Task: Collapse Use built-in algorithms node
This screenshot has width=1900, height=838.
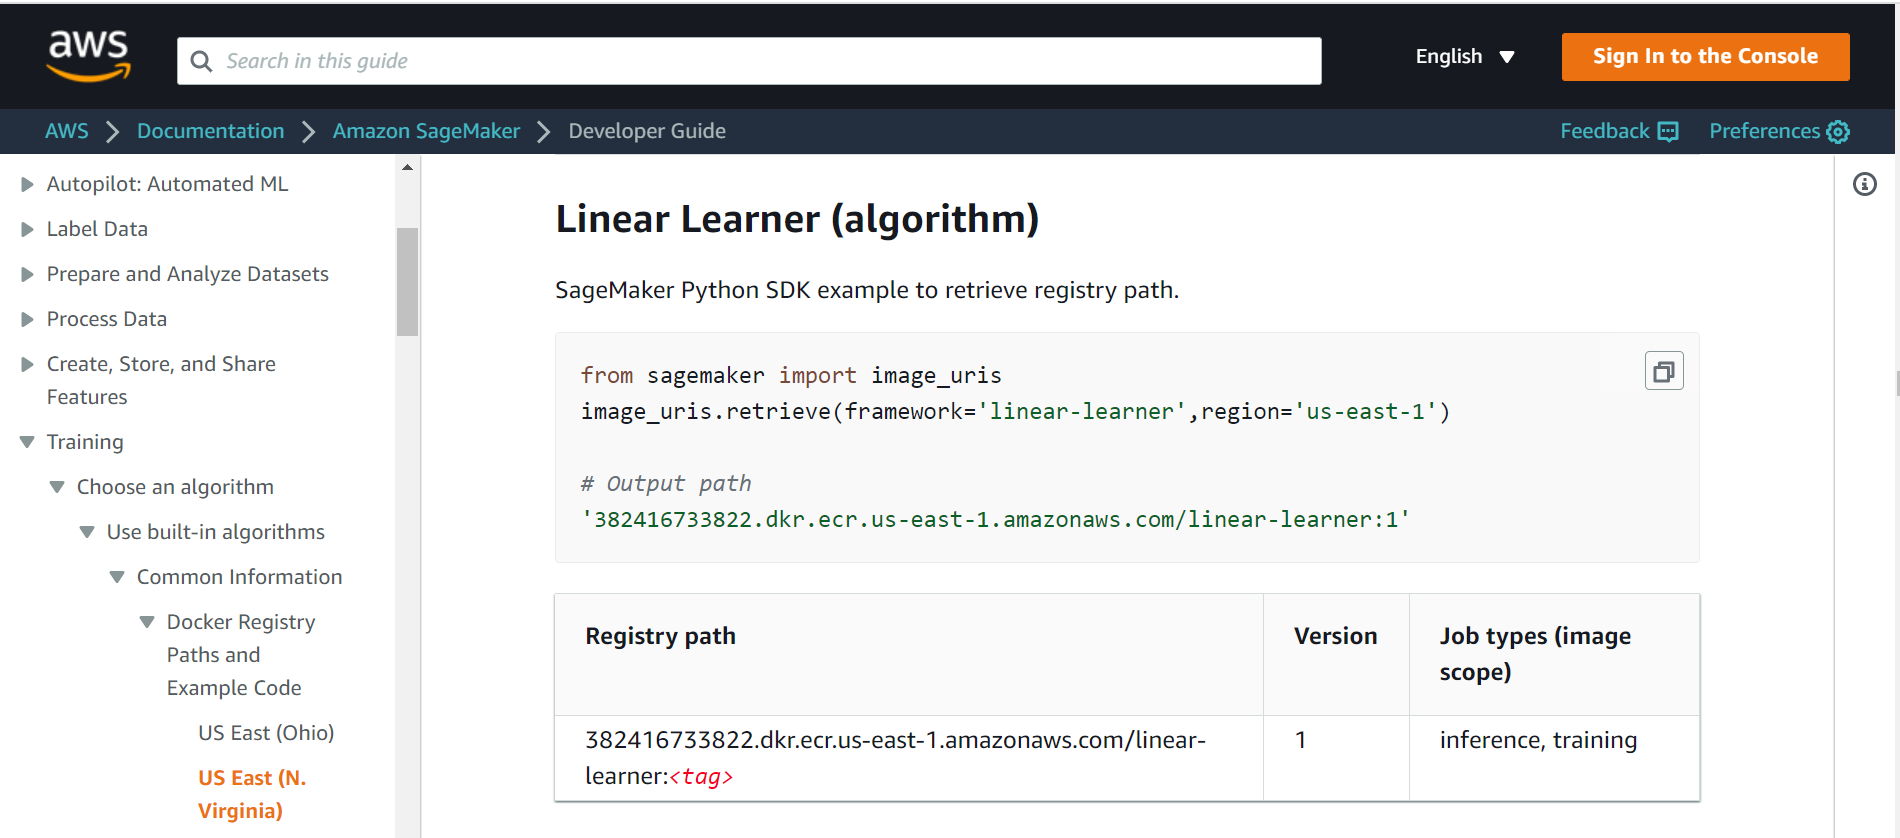Action: pos(87,532)
